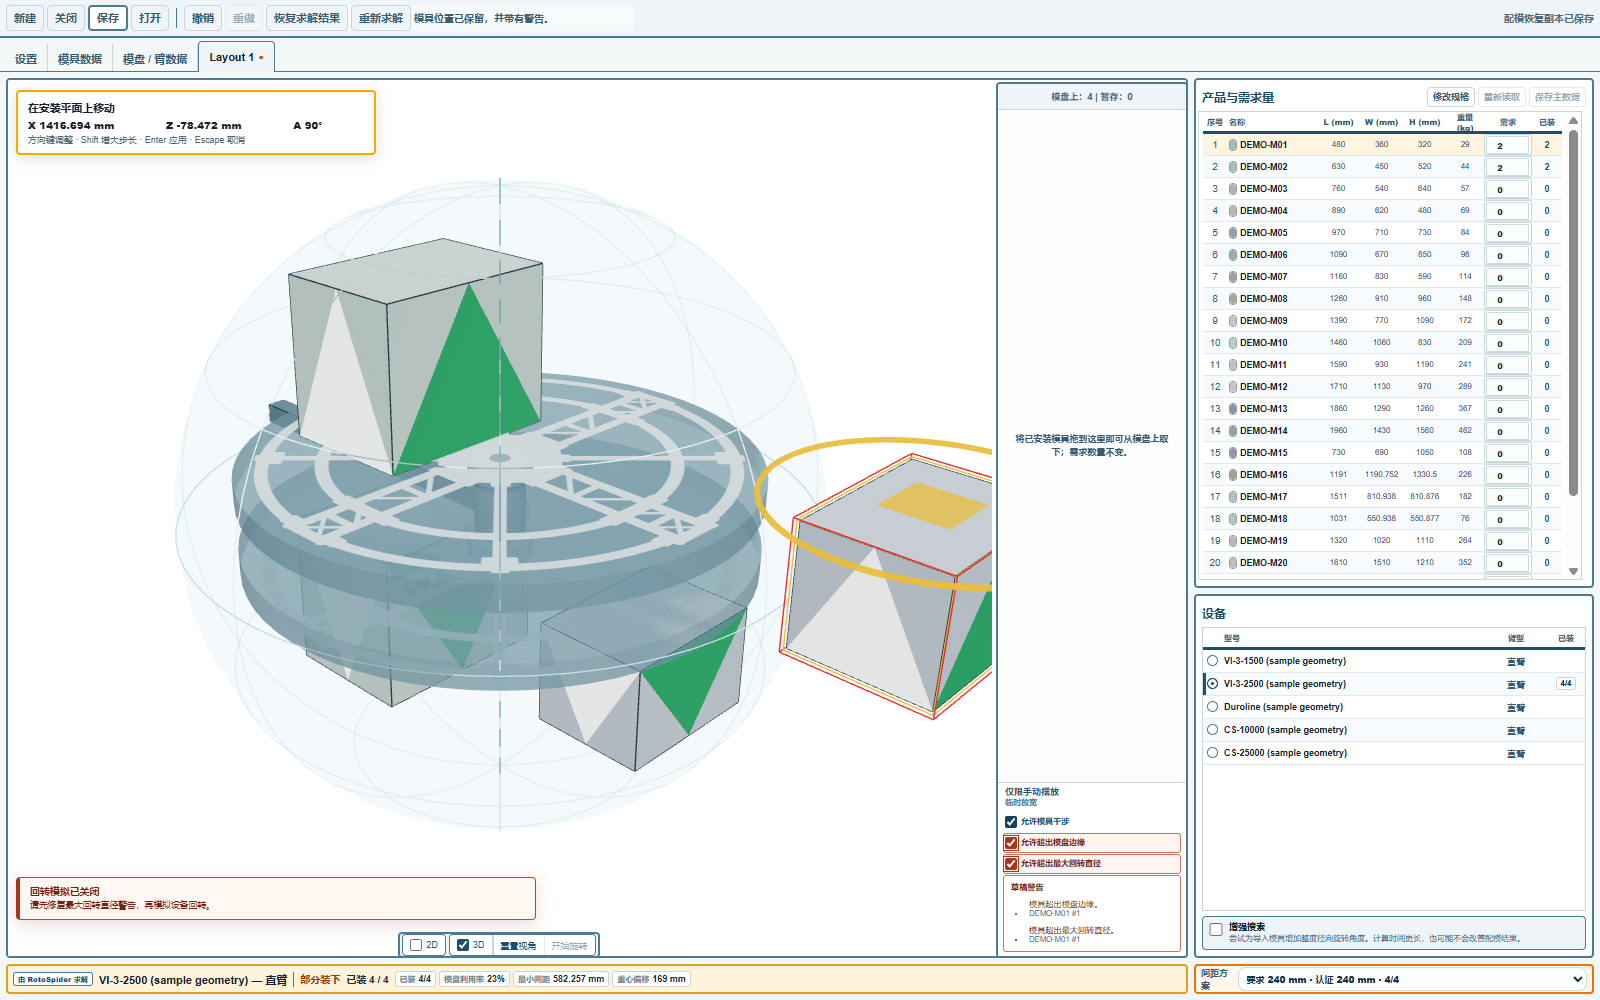Enable the 增强搜索 checkbox

pos(1216,930)
